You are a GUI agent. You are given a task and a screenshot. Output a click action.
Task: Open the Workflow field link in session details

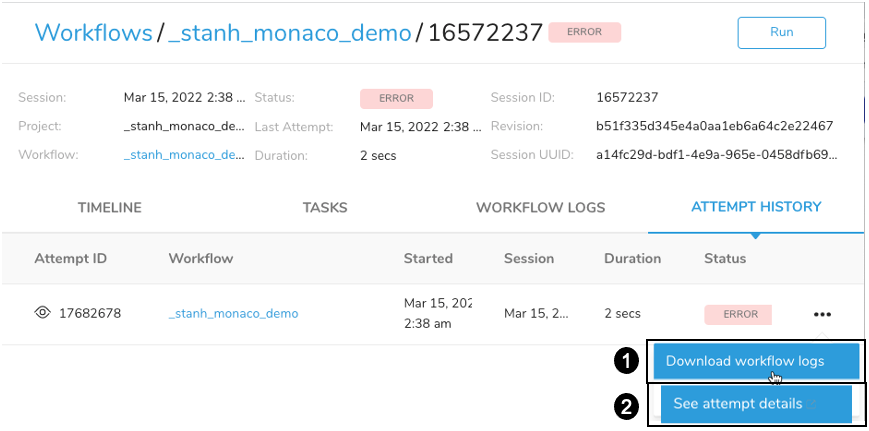pyautogui.click(x=184, y=155)
